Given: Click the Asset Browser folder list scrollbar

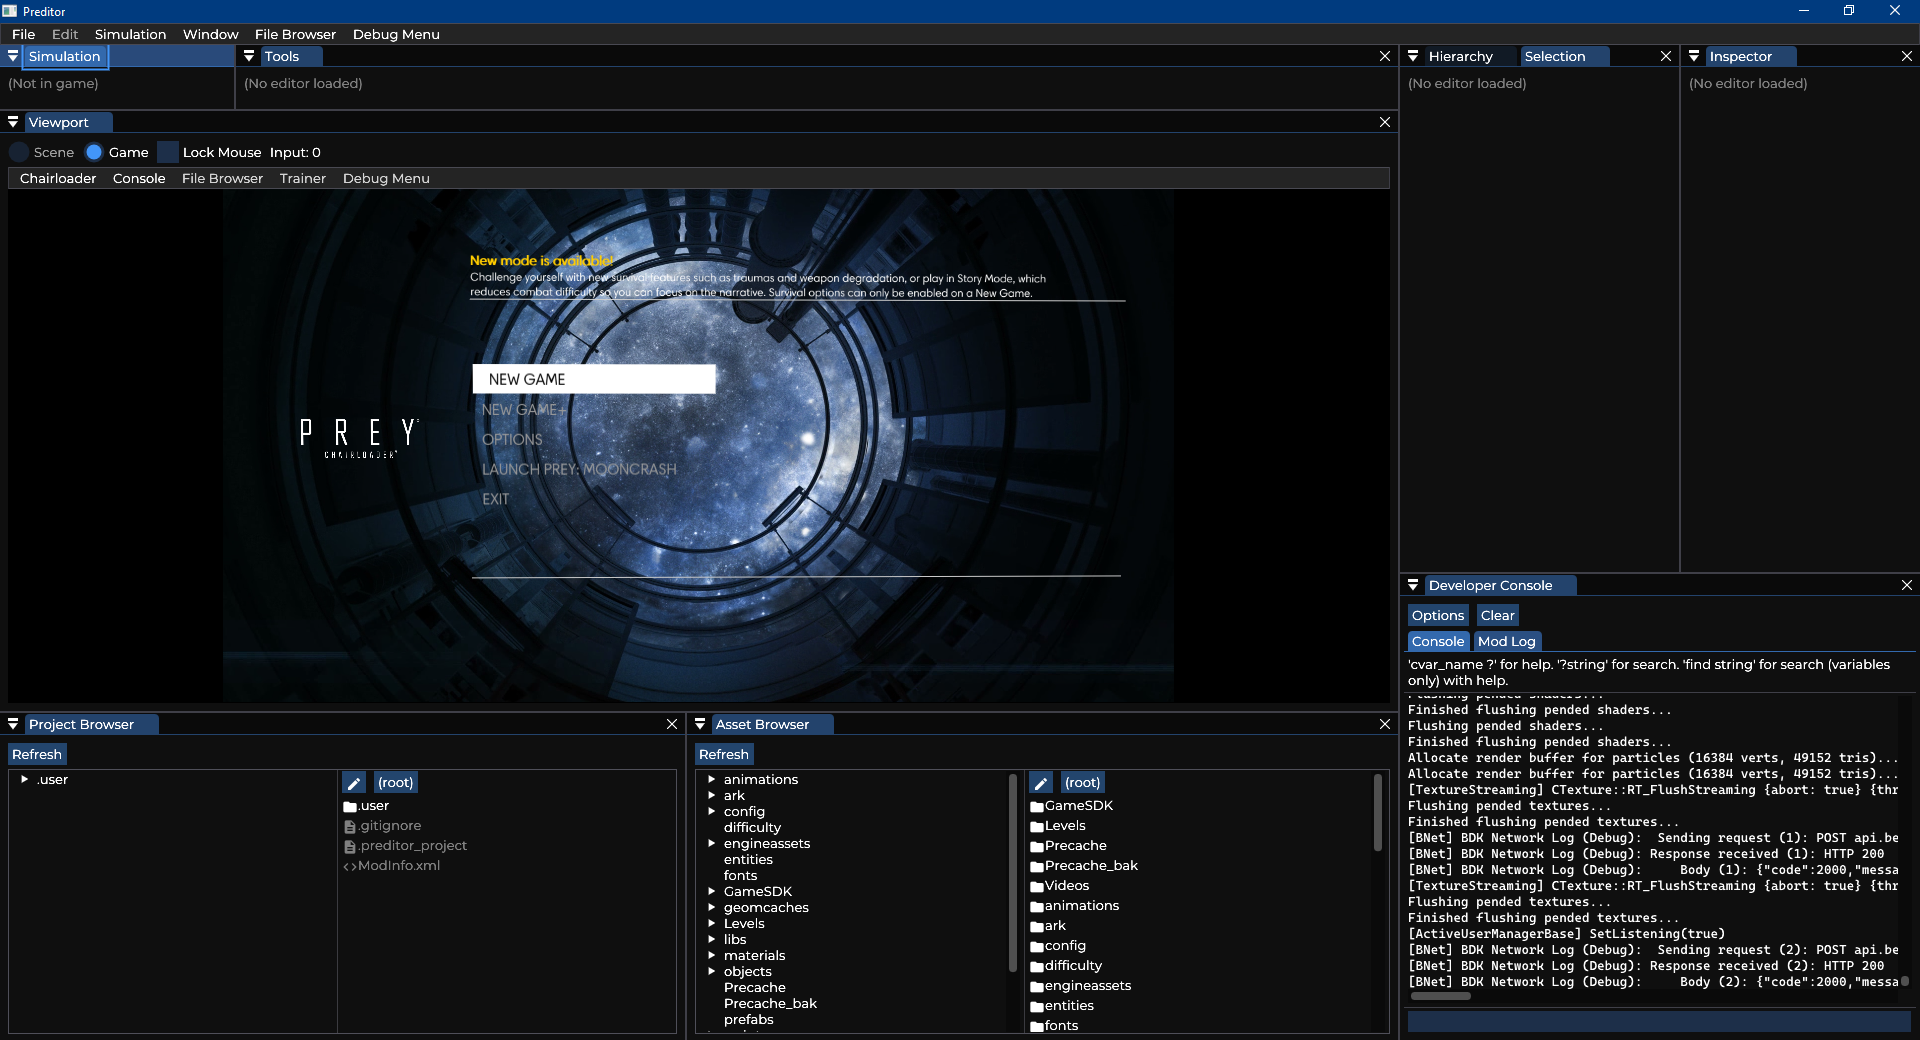Looking at the screenshot, I should [1377, 813].
